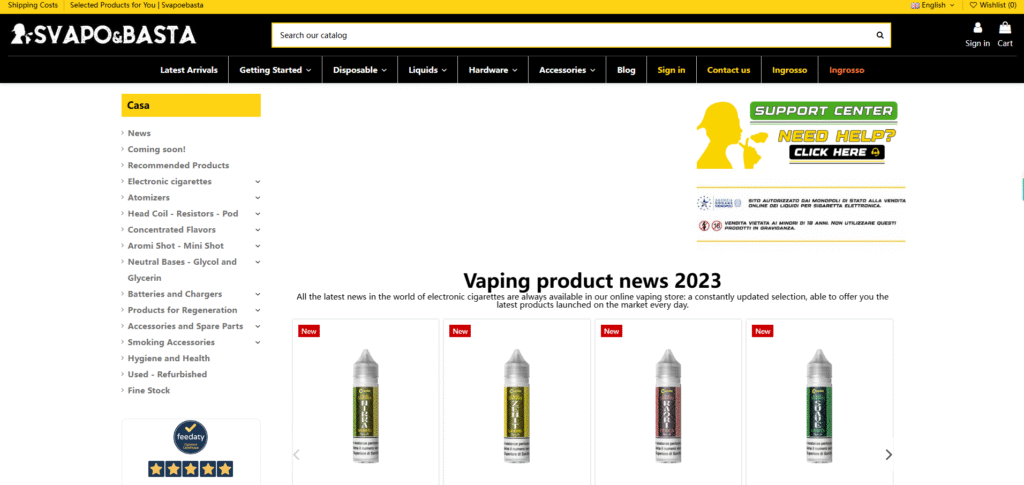Viewport: 1024px width, 485px height.
Task: Click the Wishlist heart icon
Action: click(x=973, y=5)
